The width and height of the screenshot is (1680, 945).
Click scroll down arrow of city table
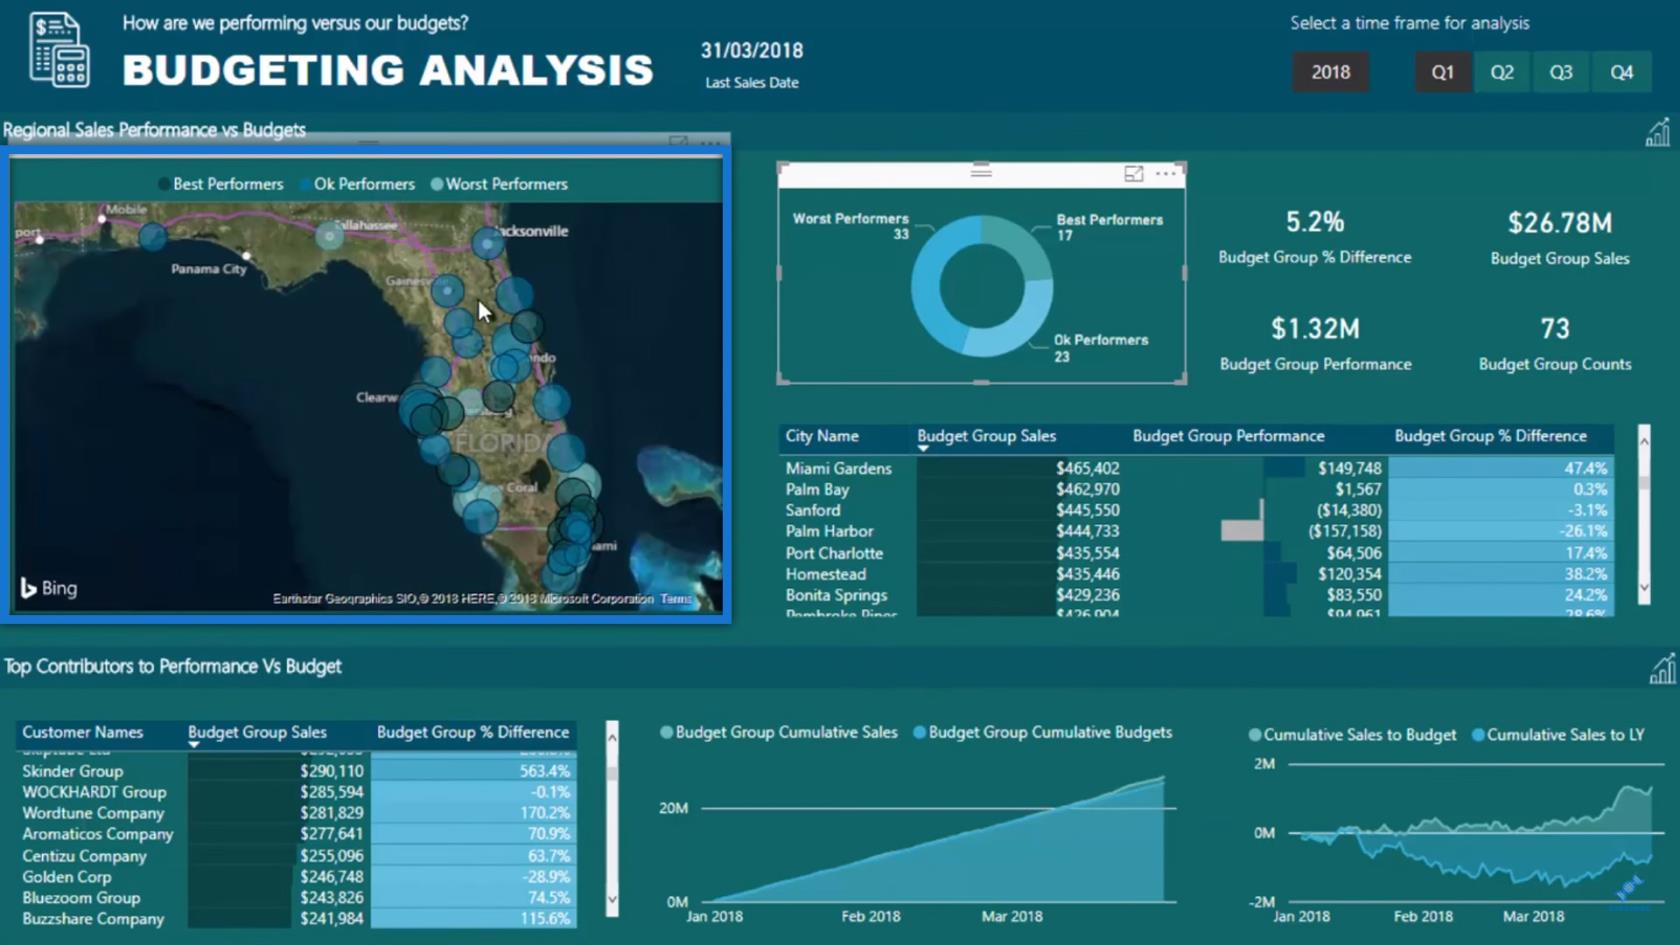[1644, 589]
